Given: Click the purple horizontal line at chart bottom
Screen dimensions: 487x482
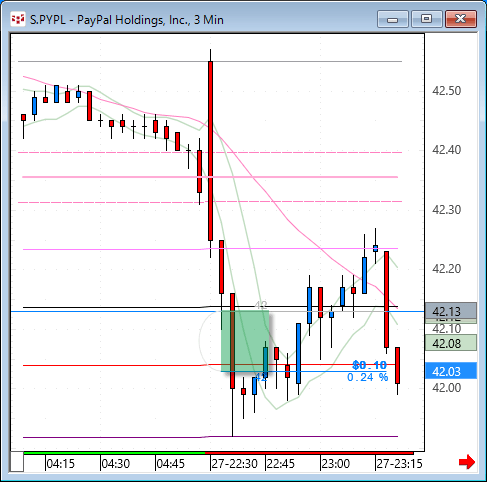Looking at the screenshot, I should 210,437.
